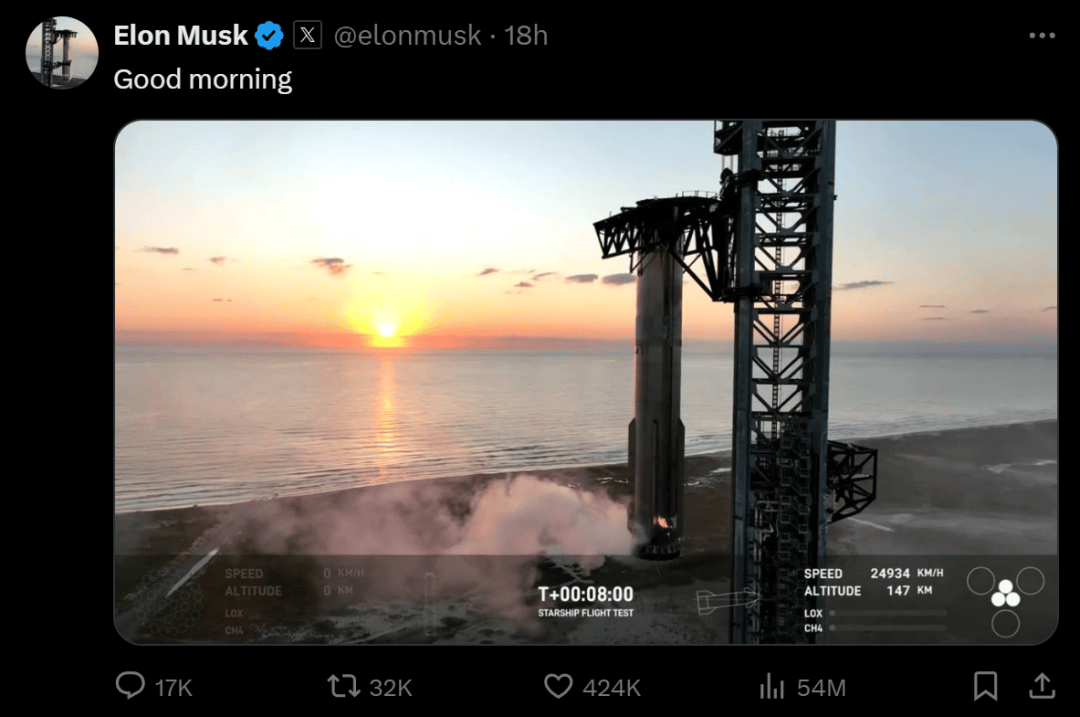Click the reply speech bubble icon

130,686
